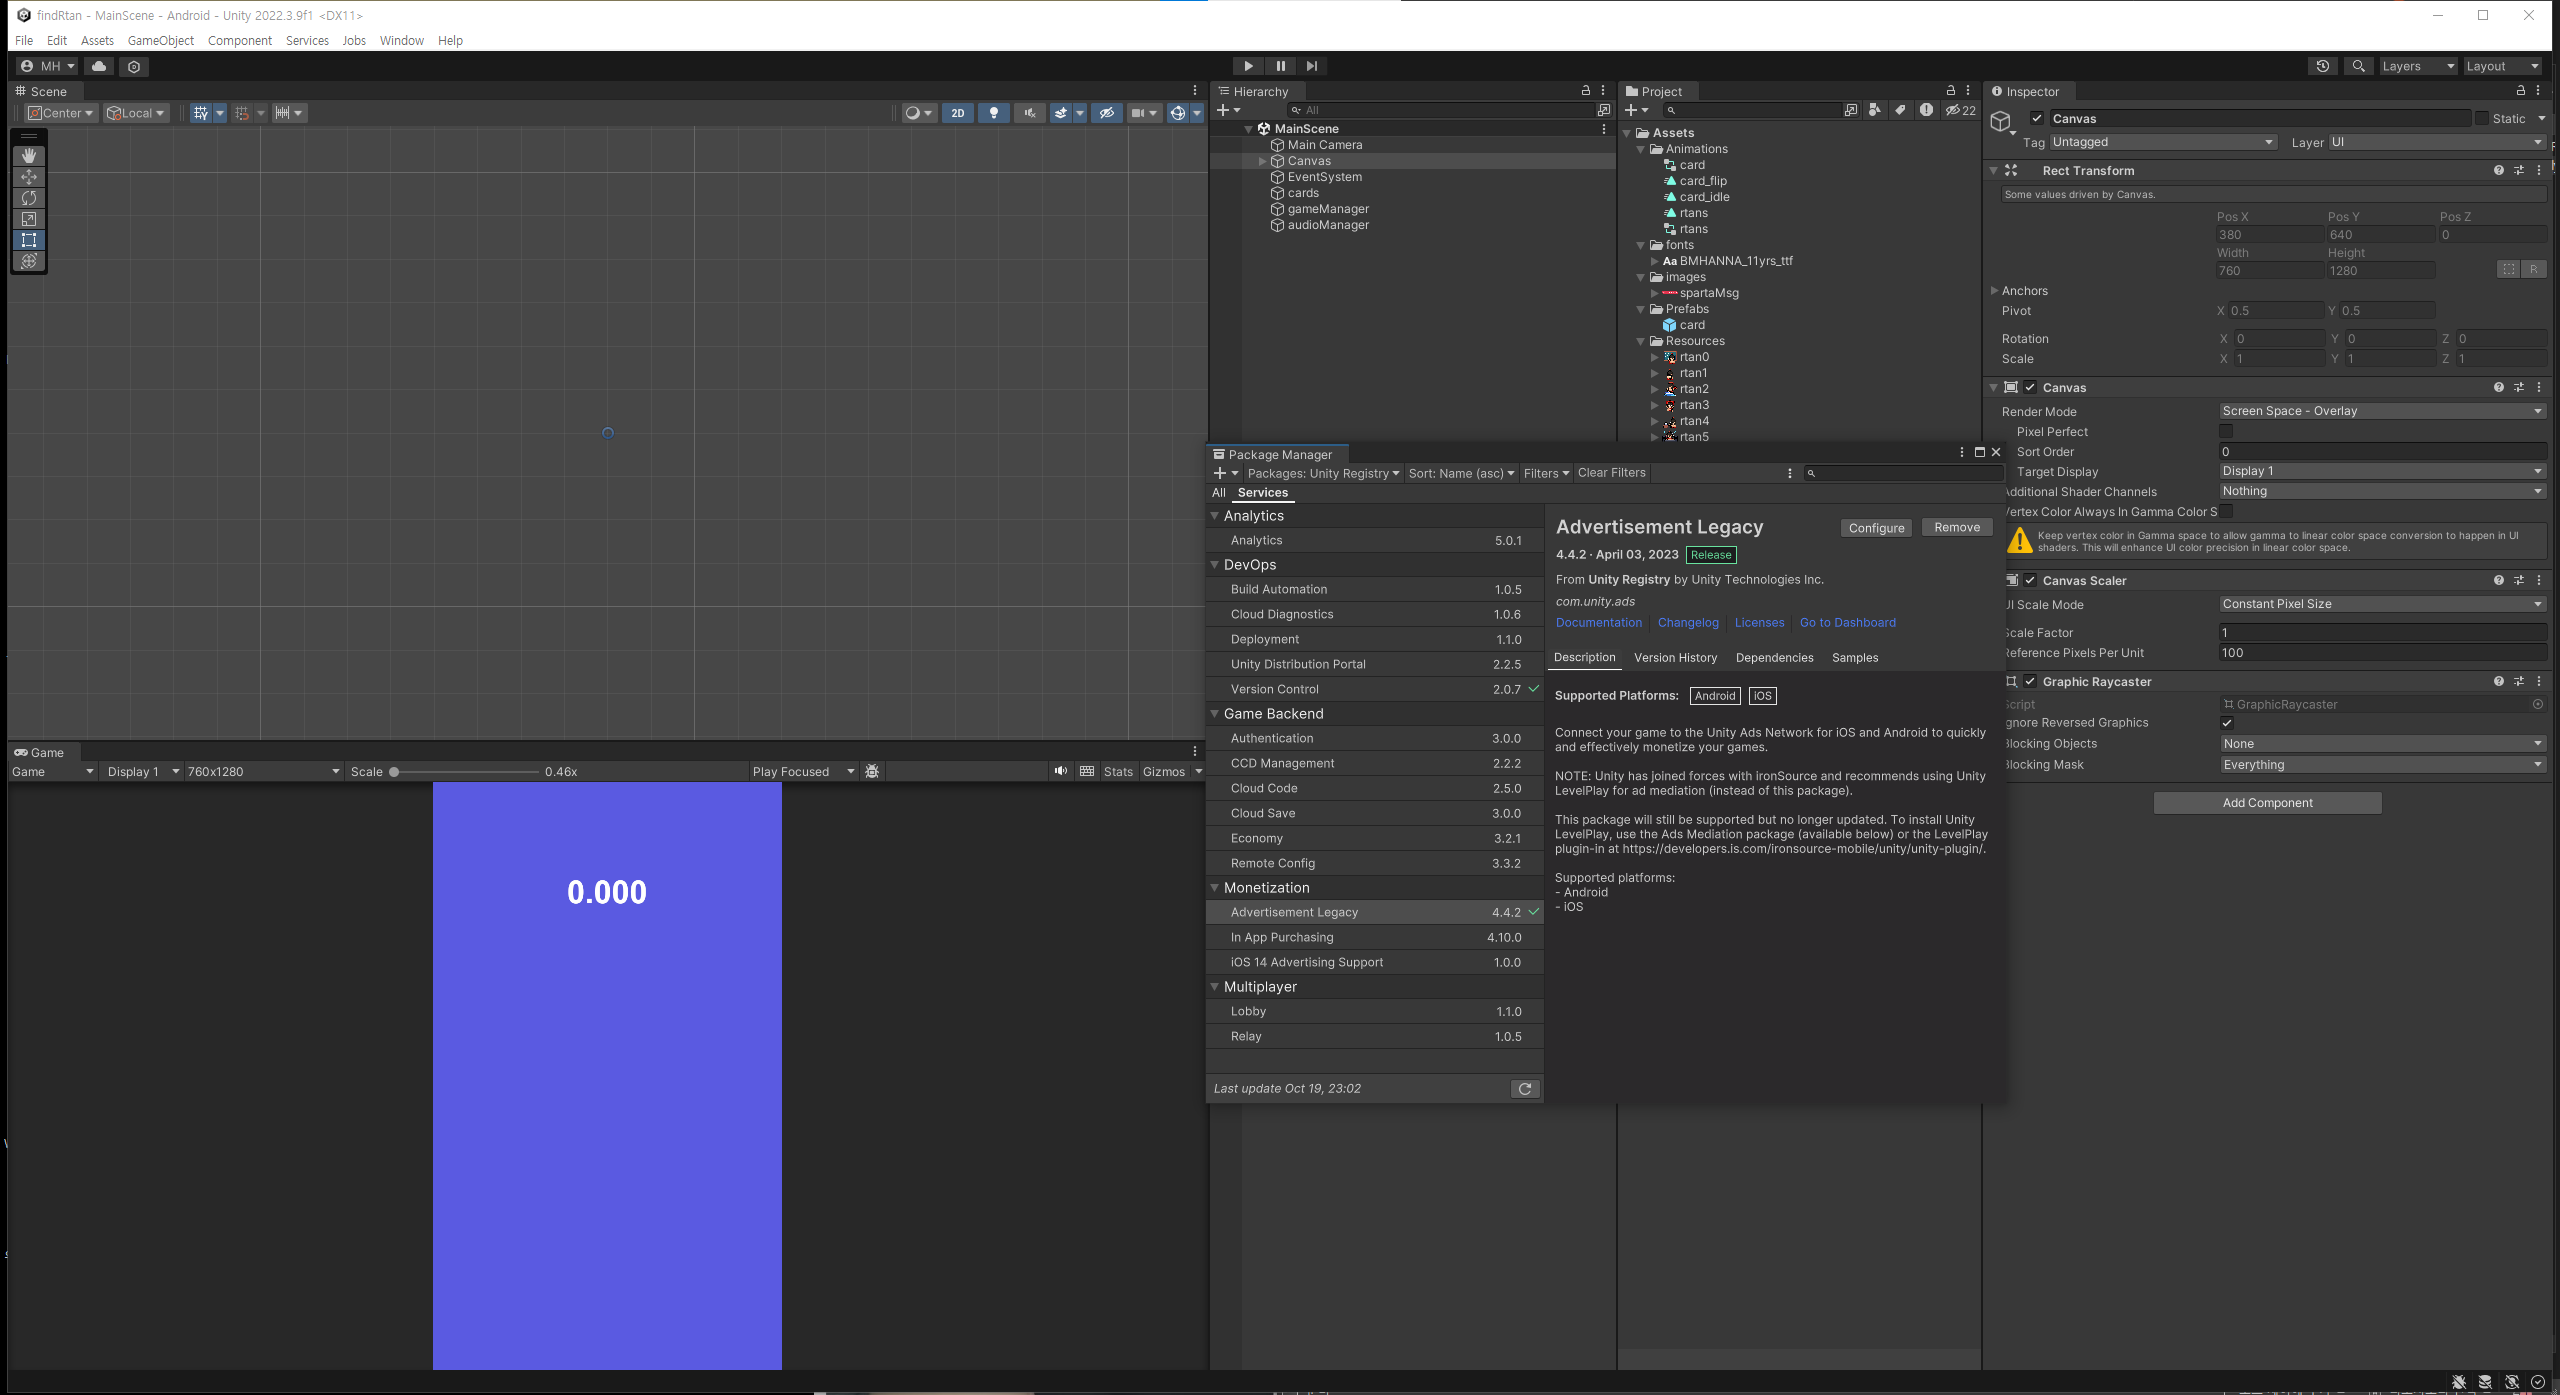
Task: Switch to Version History tab
Action: pyautogui.click(x=1675, y=657)
